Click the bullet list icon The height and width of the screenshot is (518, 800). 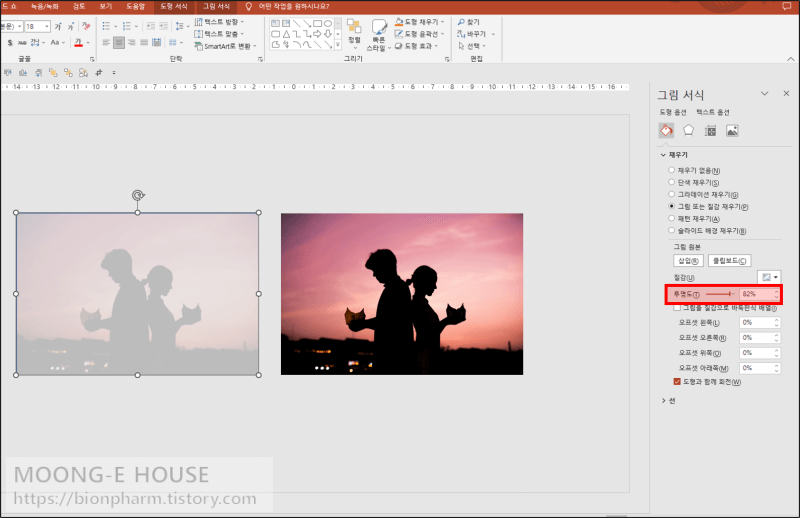(x=106, y=26)
